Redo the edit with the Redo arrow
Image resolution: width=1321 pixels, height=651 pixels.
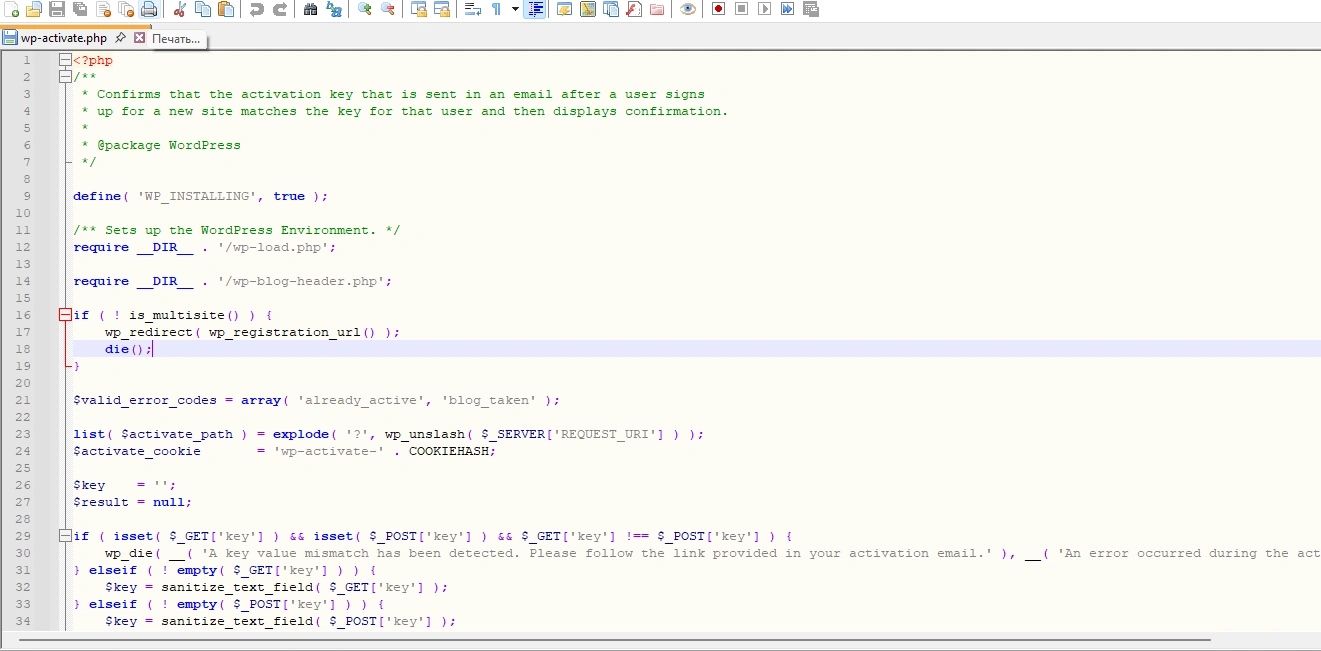[280, 9]
